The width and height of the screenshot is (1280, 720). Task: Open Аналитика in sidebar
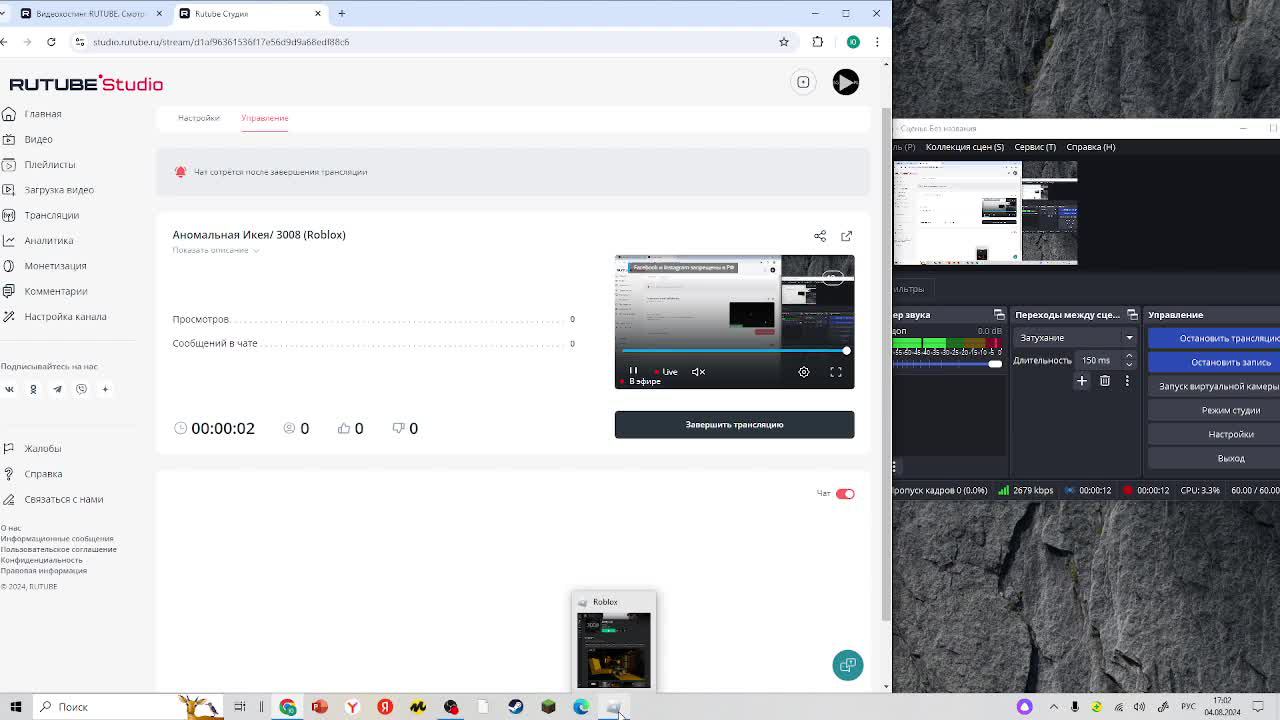[x=48, y=240]
